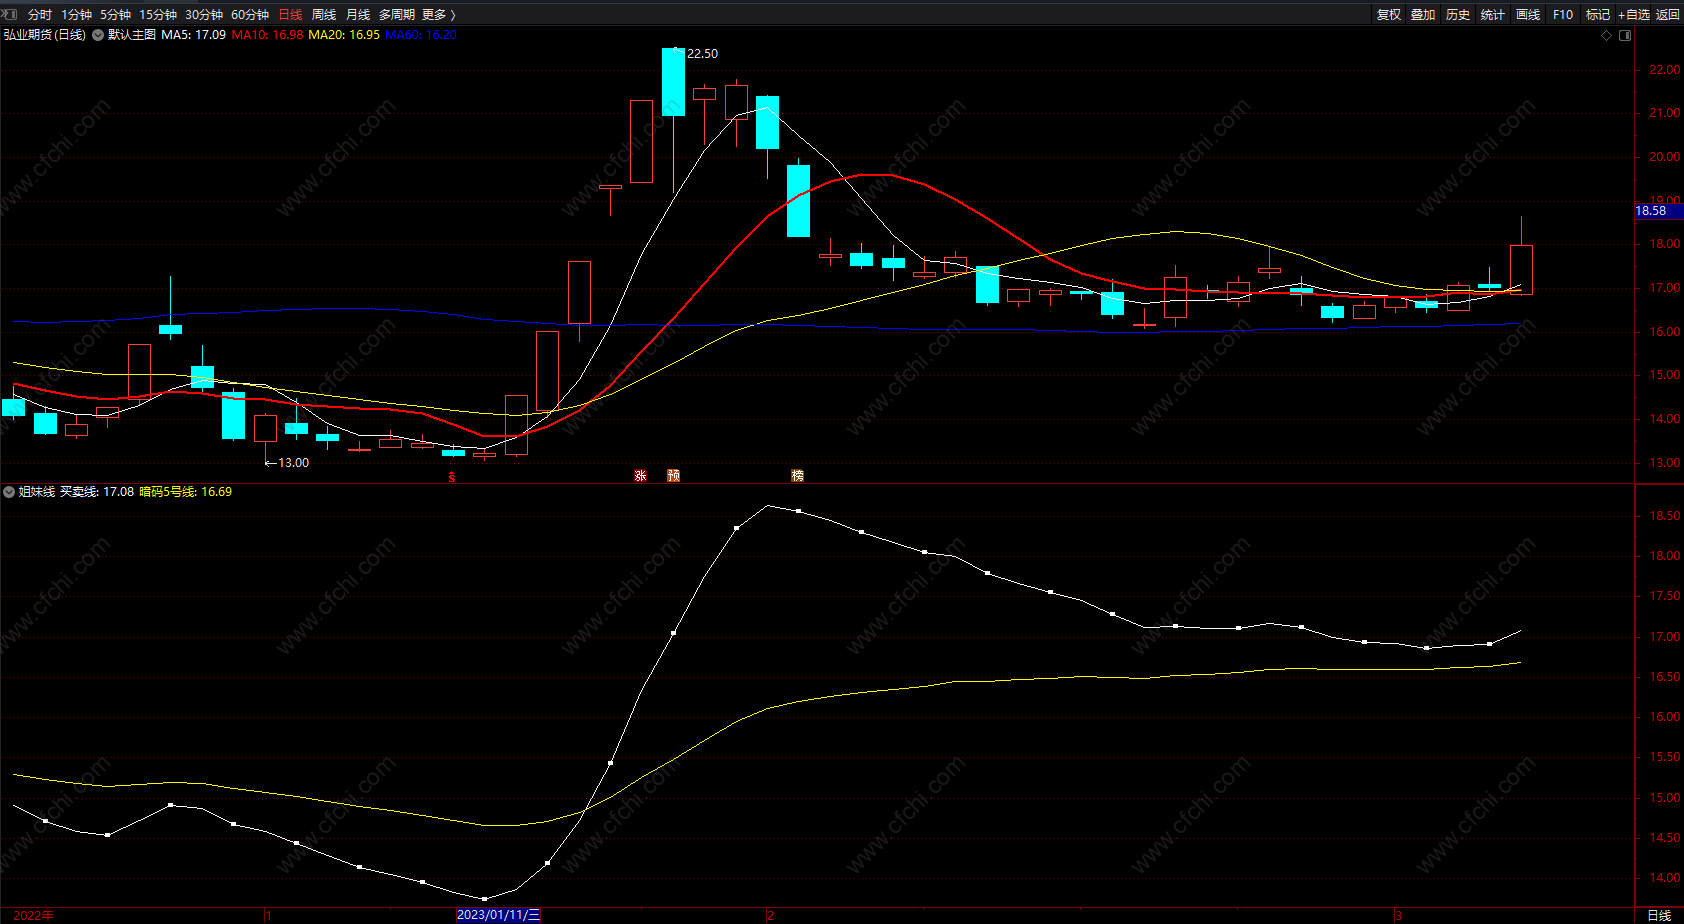Select the 60分钟 period tab

[x=250, y=15]
